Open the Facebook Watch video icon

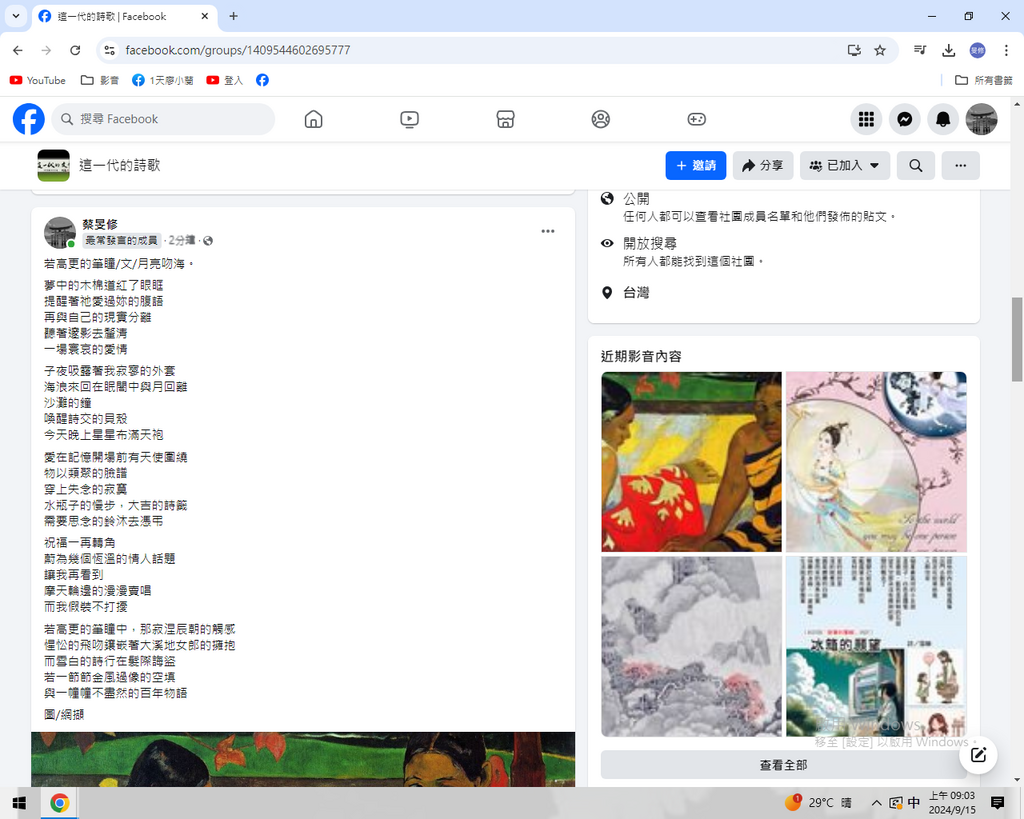pos(409,119)
